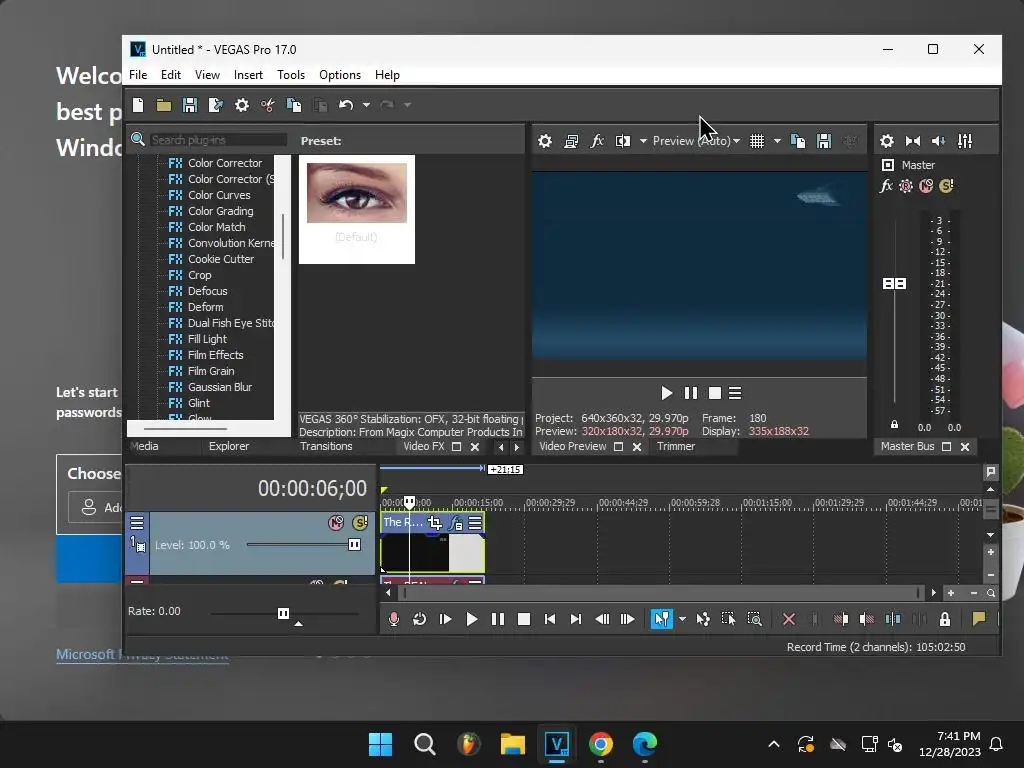Solo video track 1
This screenshot has height=768, width=1024.
click(360, 522)
